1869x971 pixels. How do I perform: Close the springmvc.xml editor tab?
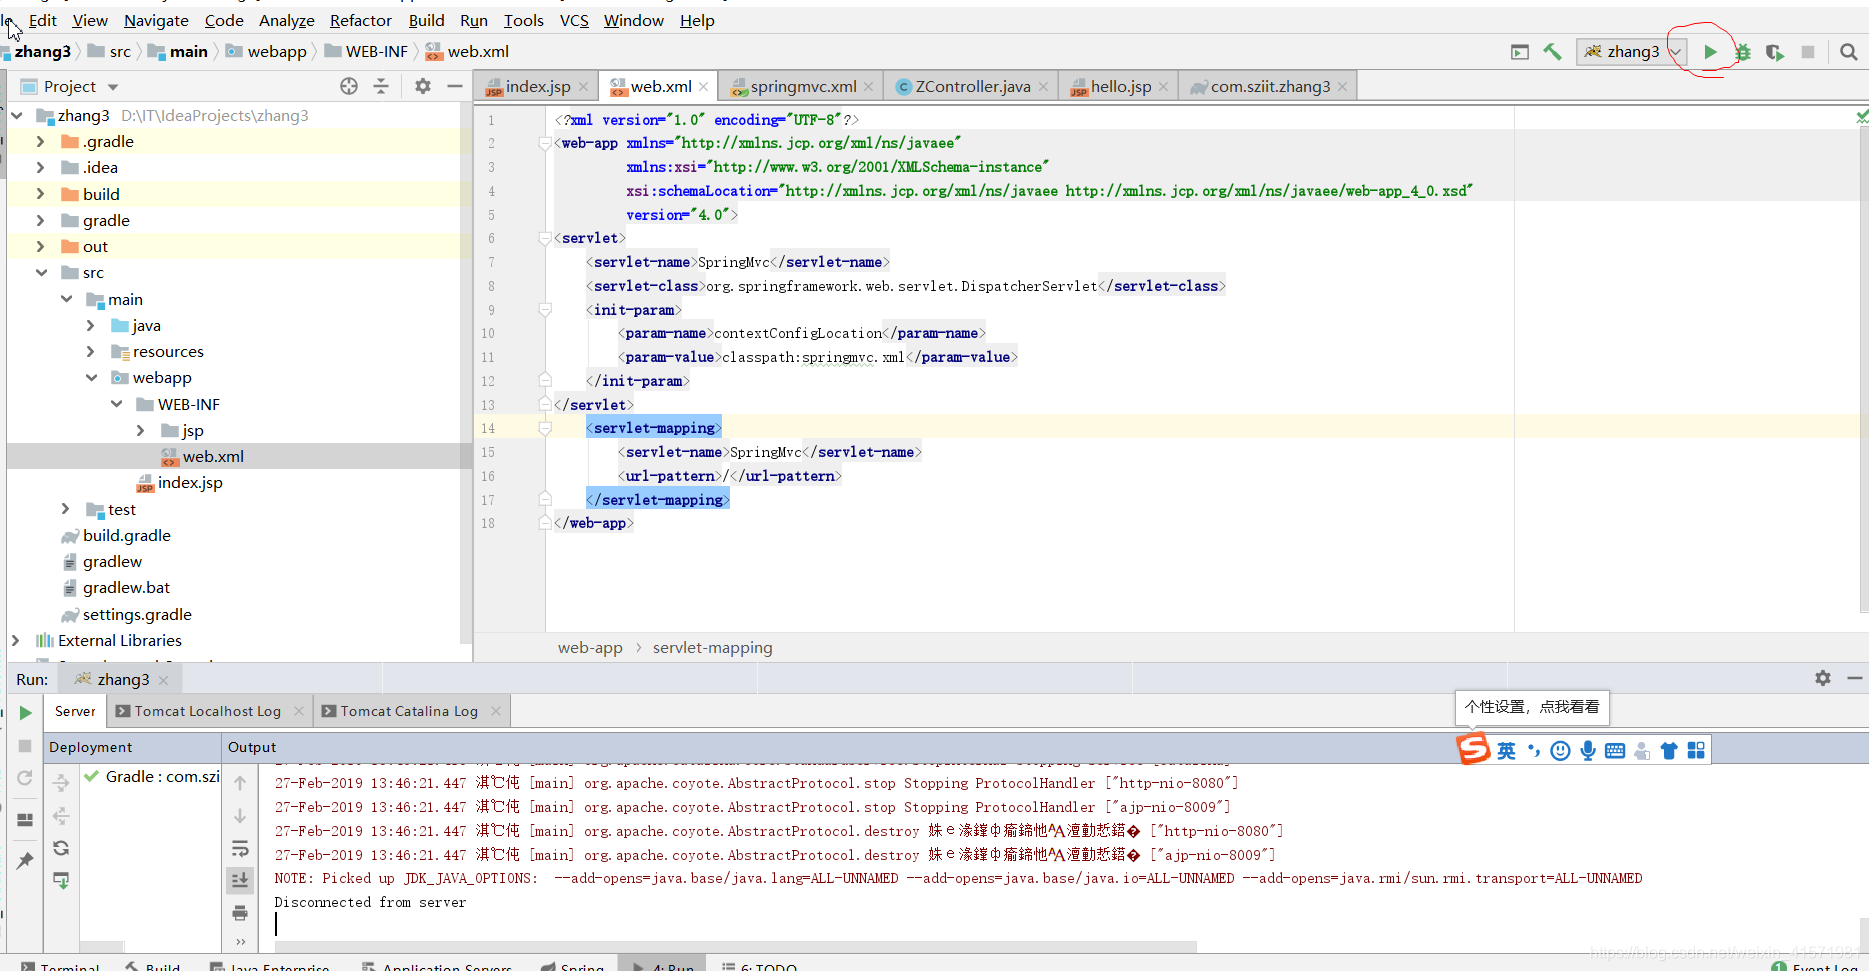click(869, 87)
